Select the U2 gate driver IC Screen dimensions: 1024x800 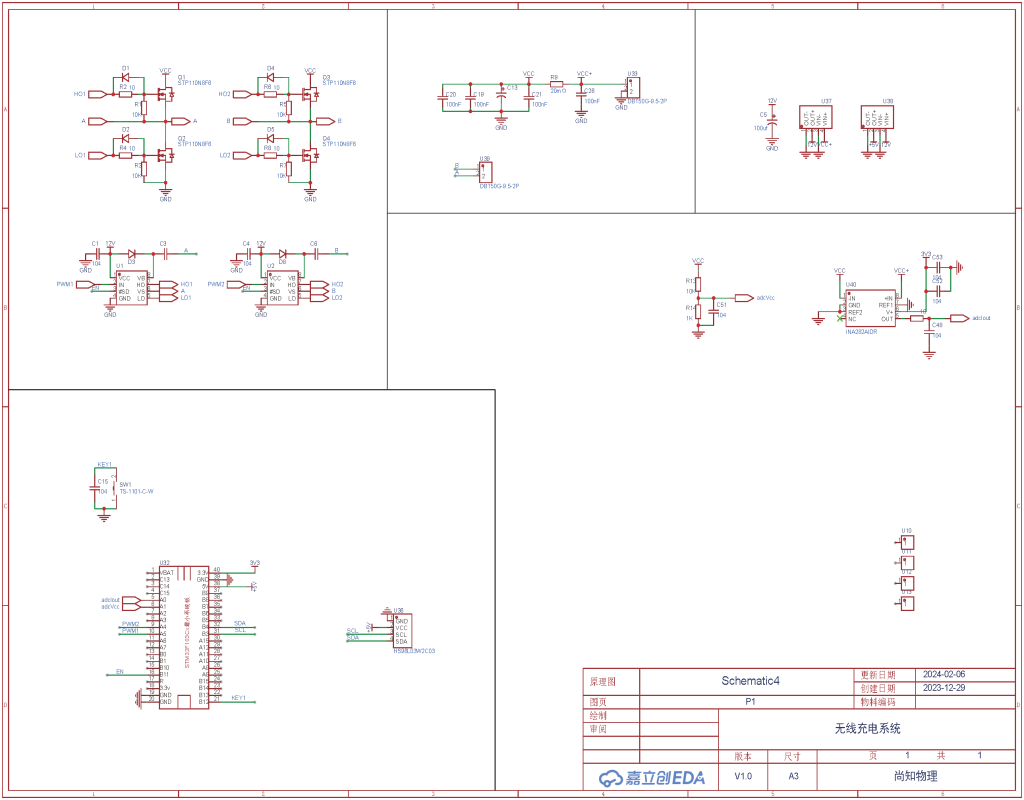[x=282, y=288]
